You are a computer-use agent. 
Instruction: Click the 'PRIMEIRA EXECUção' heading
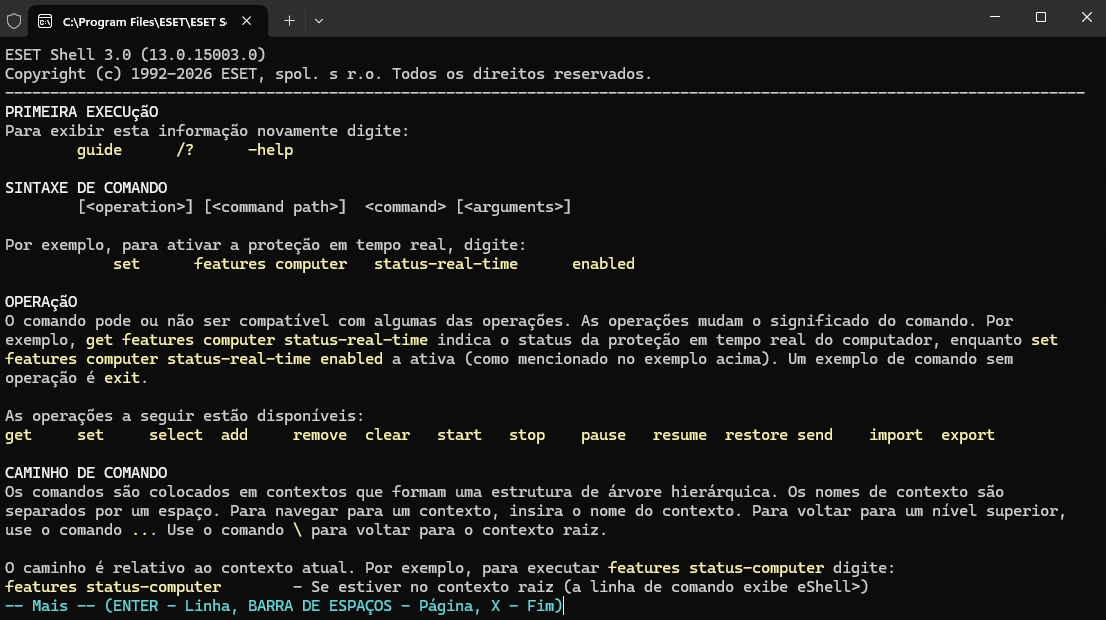[x=82, y=112]
